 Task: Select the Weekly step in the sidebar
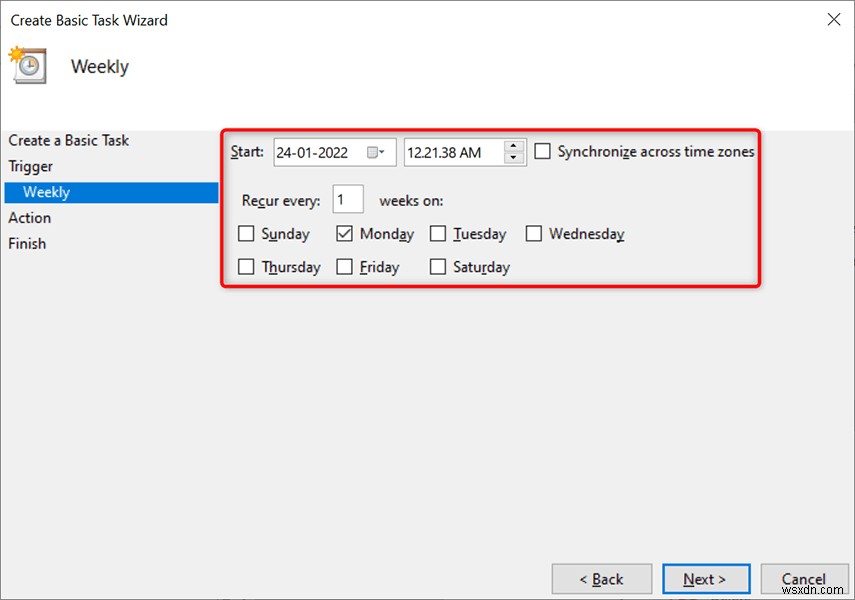click(x=46, y=192)
